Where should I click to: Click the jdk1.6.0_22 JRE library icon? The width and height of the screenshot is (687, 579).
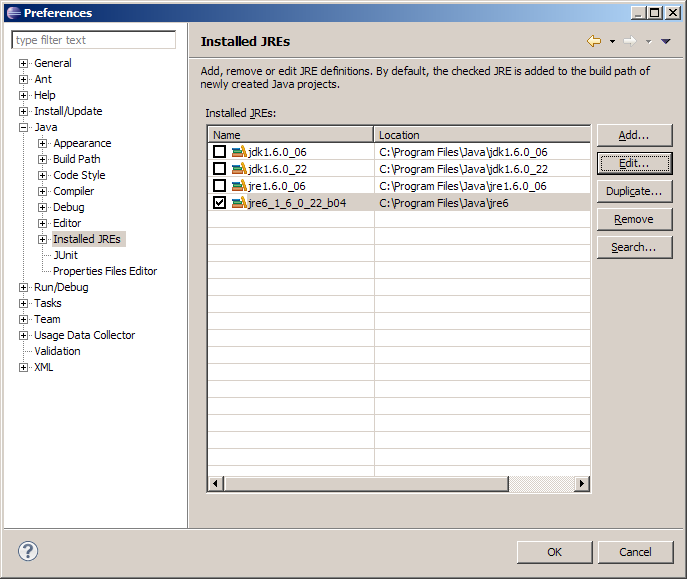(239, 169)
